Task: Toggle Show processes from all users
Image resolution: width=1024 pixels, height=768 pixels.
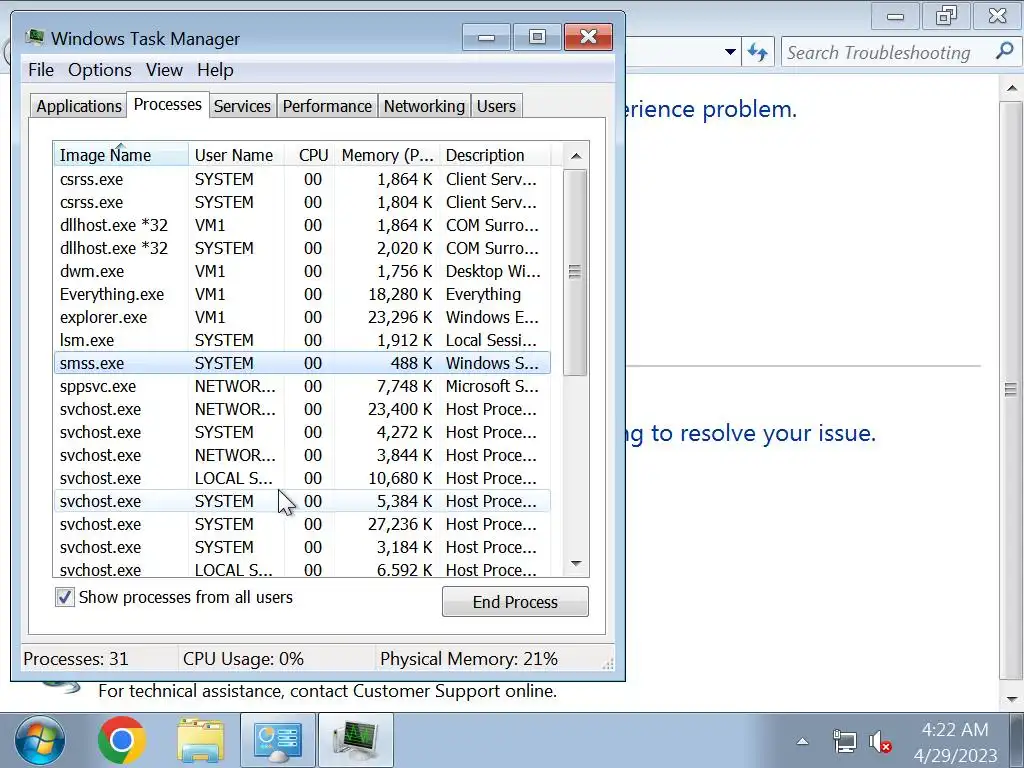Action: (x=65, y=597)
